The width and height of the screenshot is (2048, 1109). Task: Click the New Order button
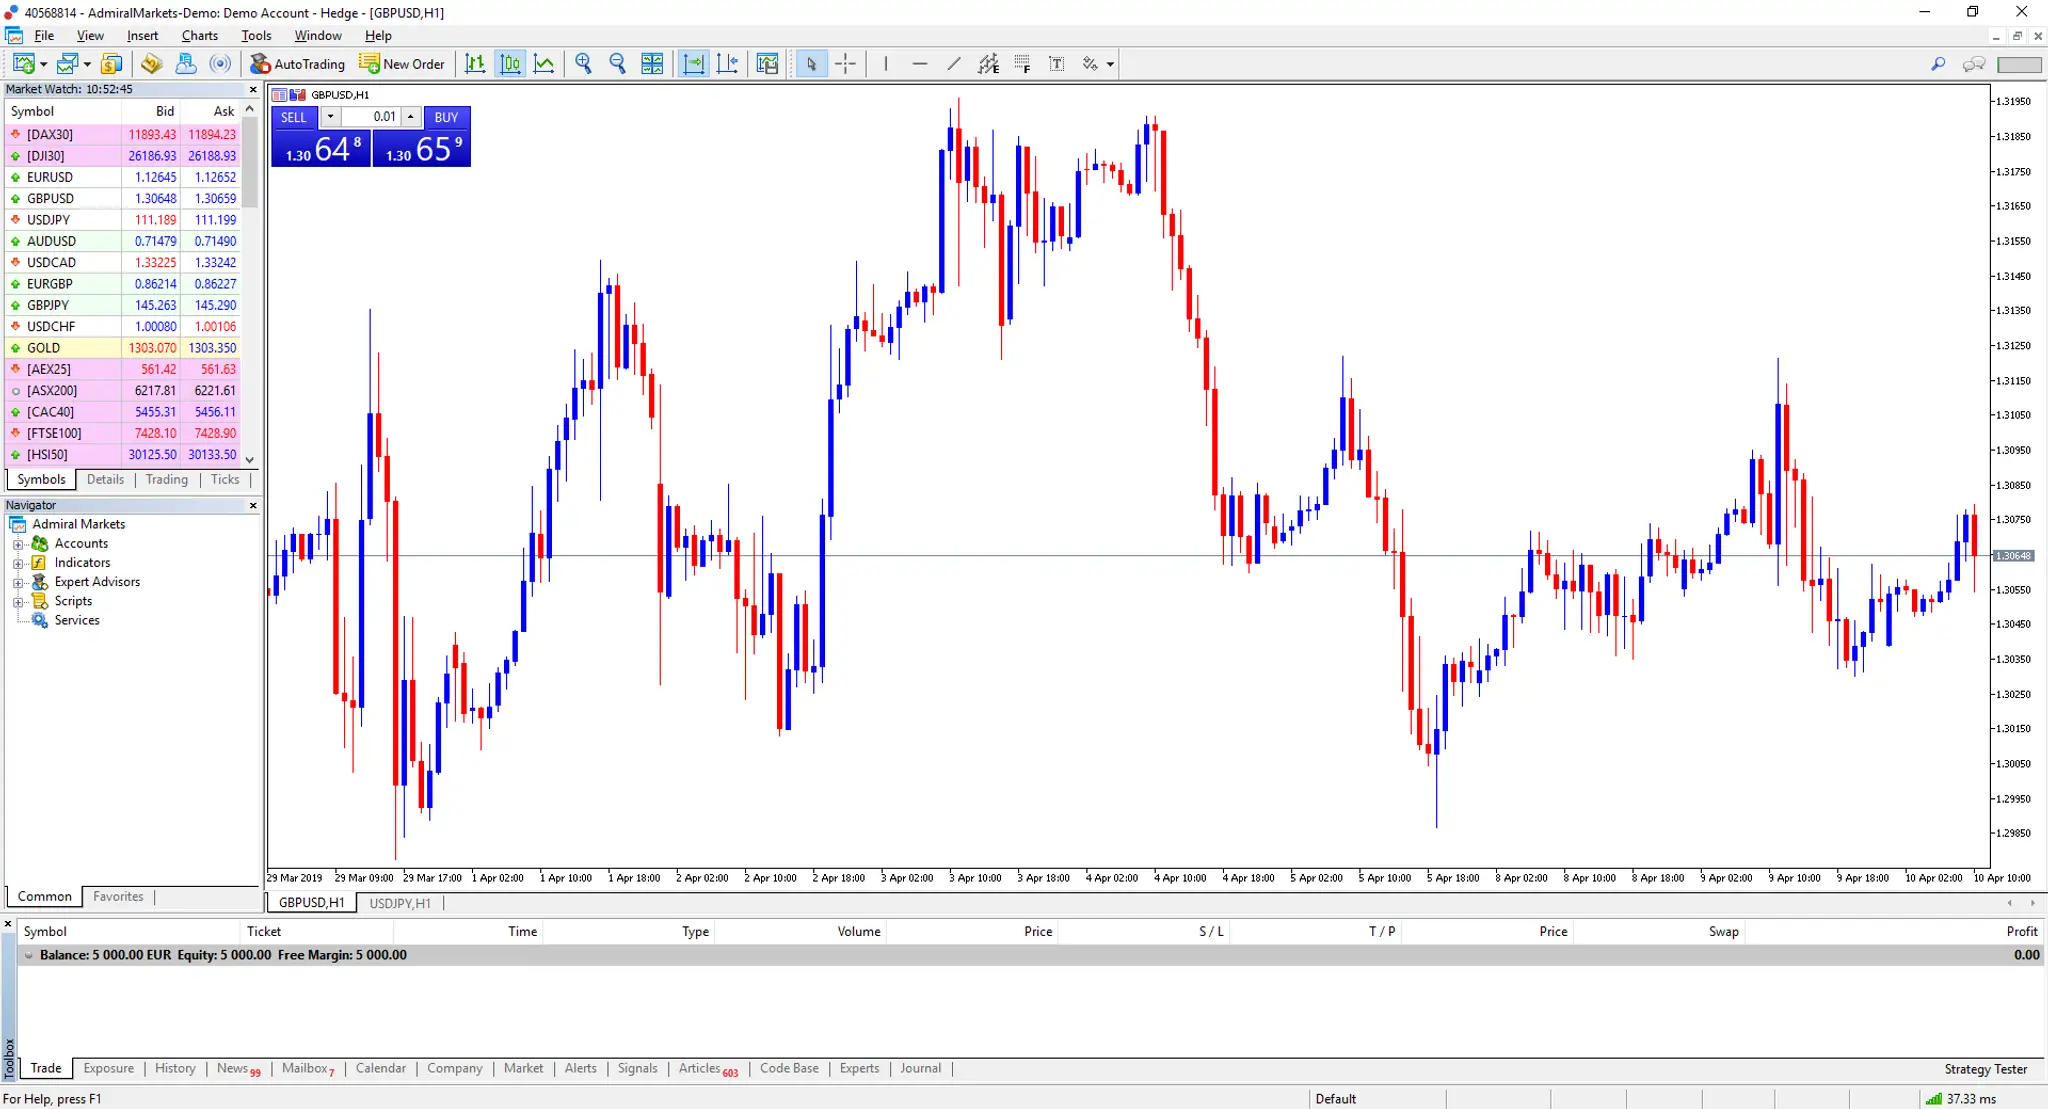(x=402, y=64)
